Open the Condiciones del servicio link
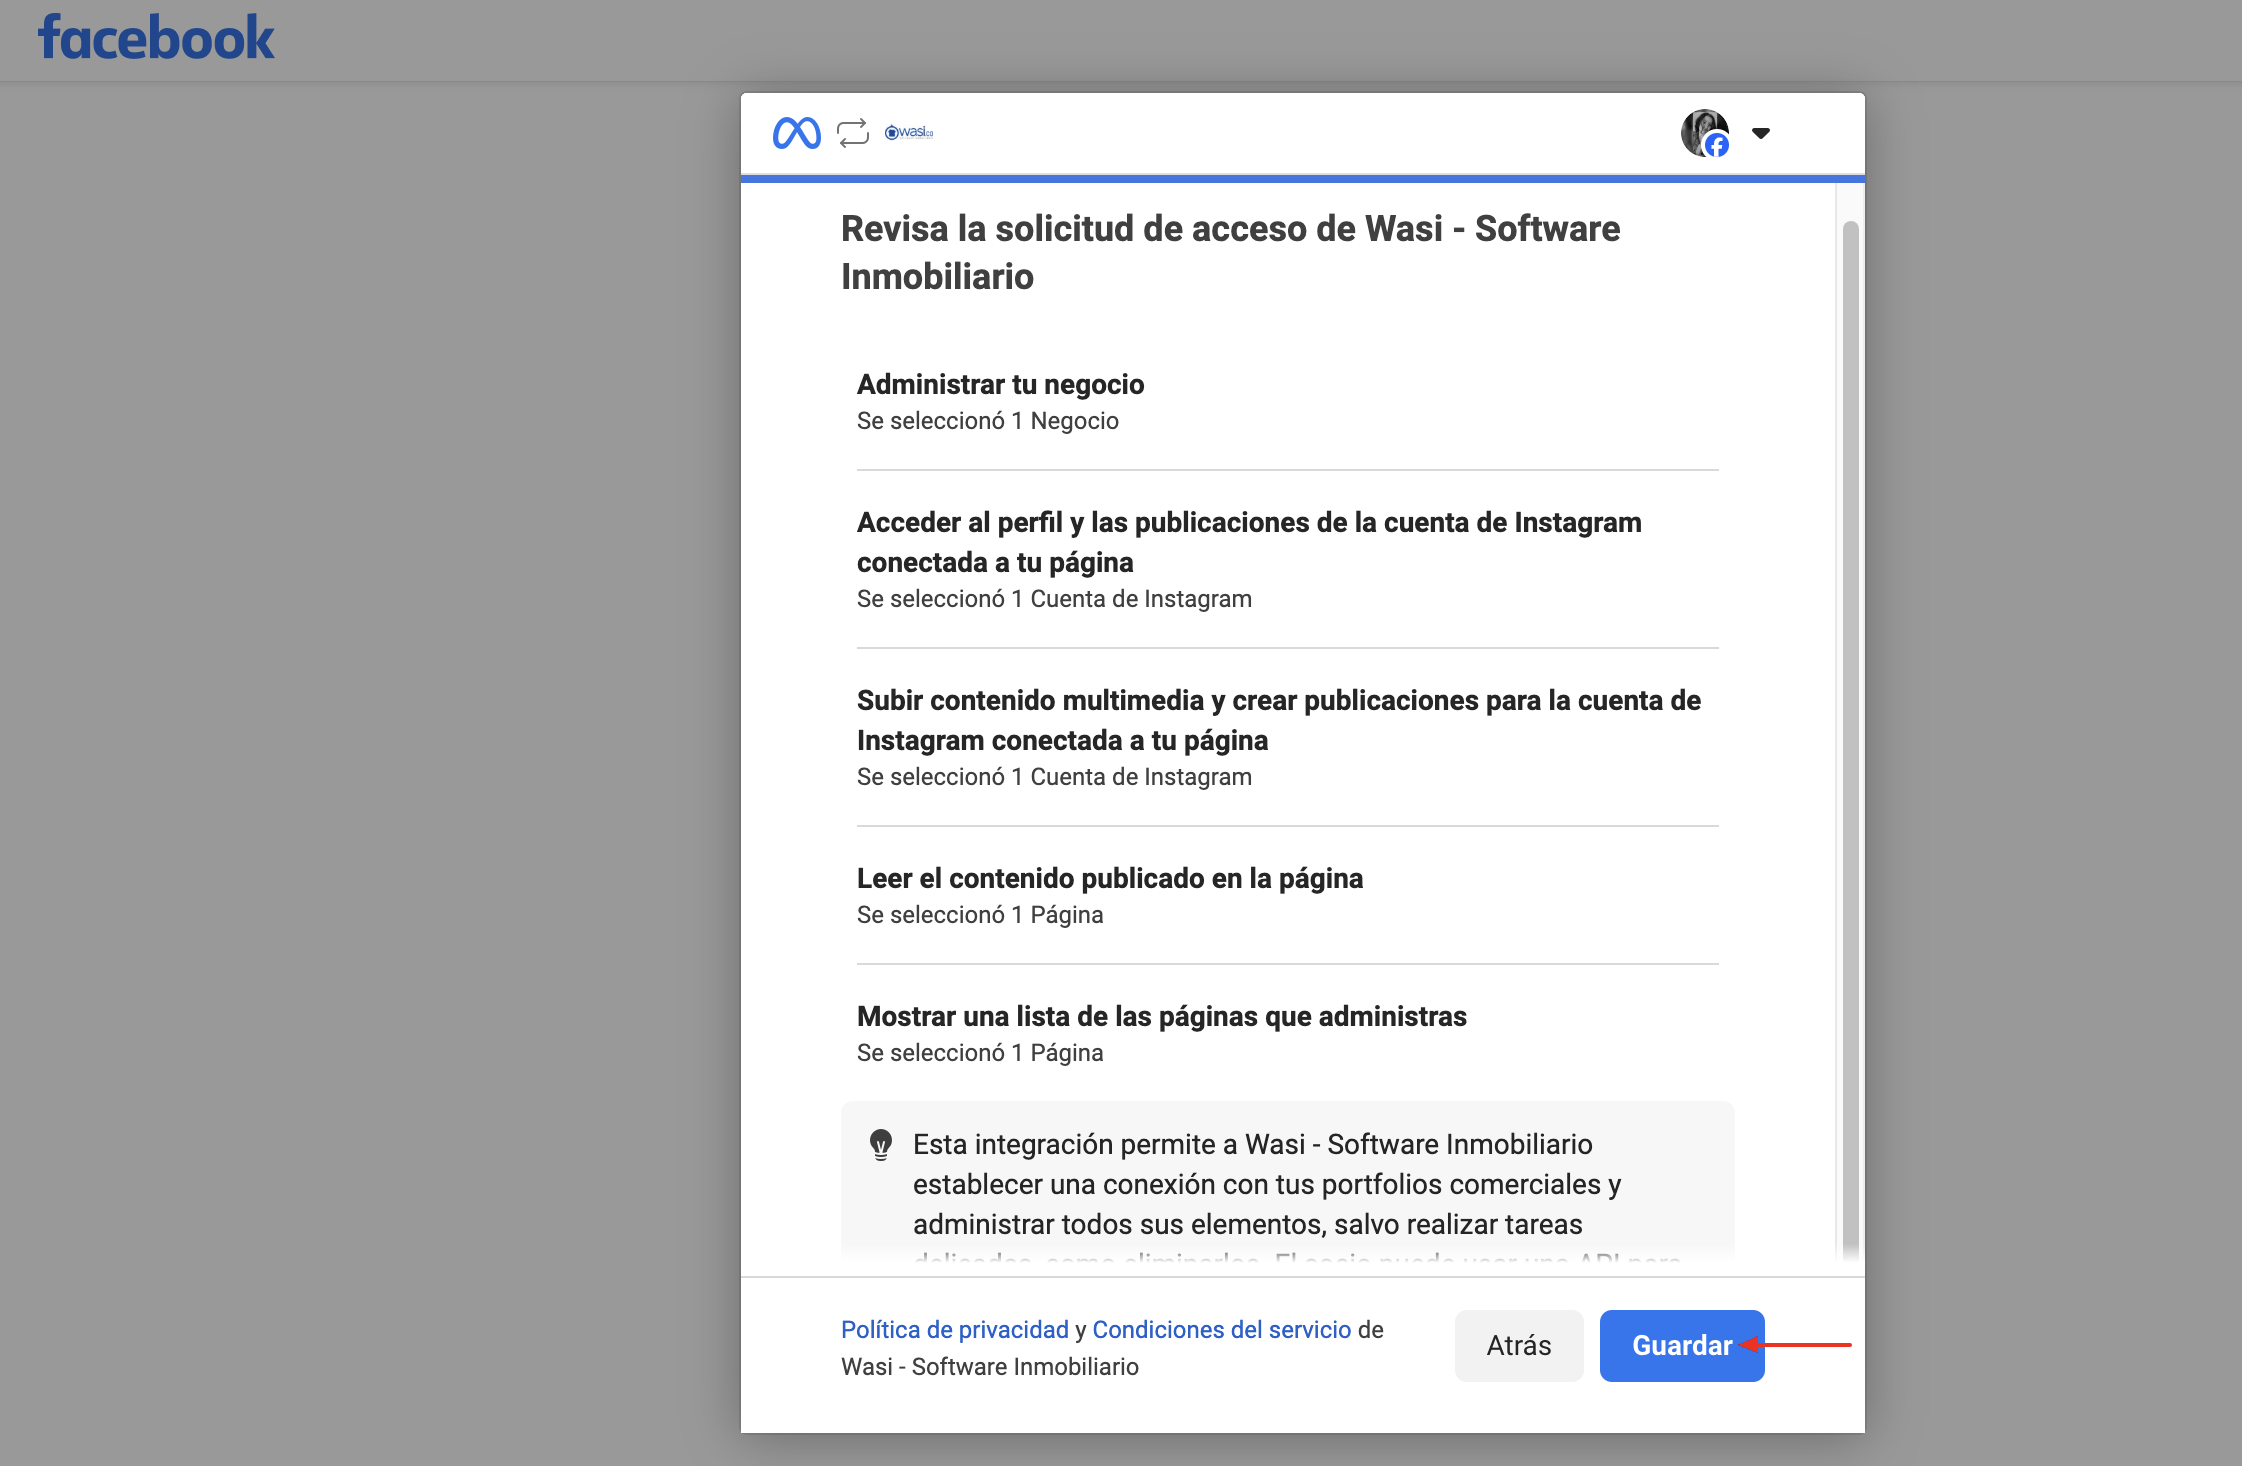Screen dimensions: 2242x1466 [x=1221, y=1330]
